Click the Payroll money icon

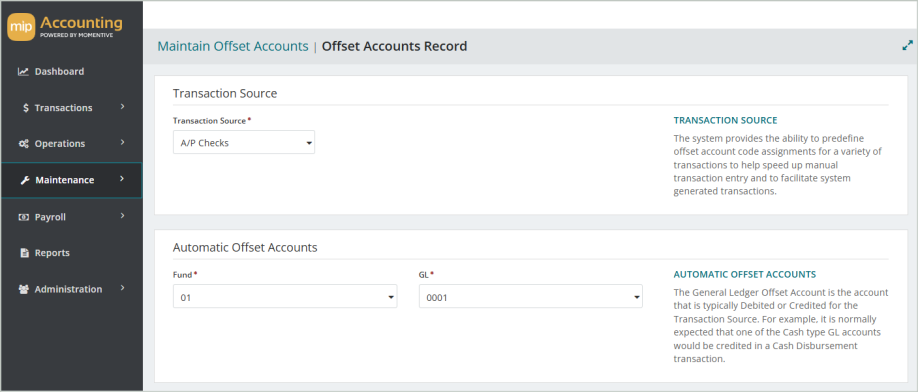point(23,217)
